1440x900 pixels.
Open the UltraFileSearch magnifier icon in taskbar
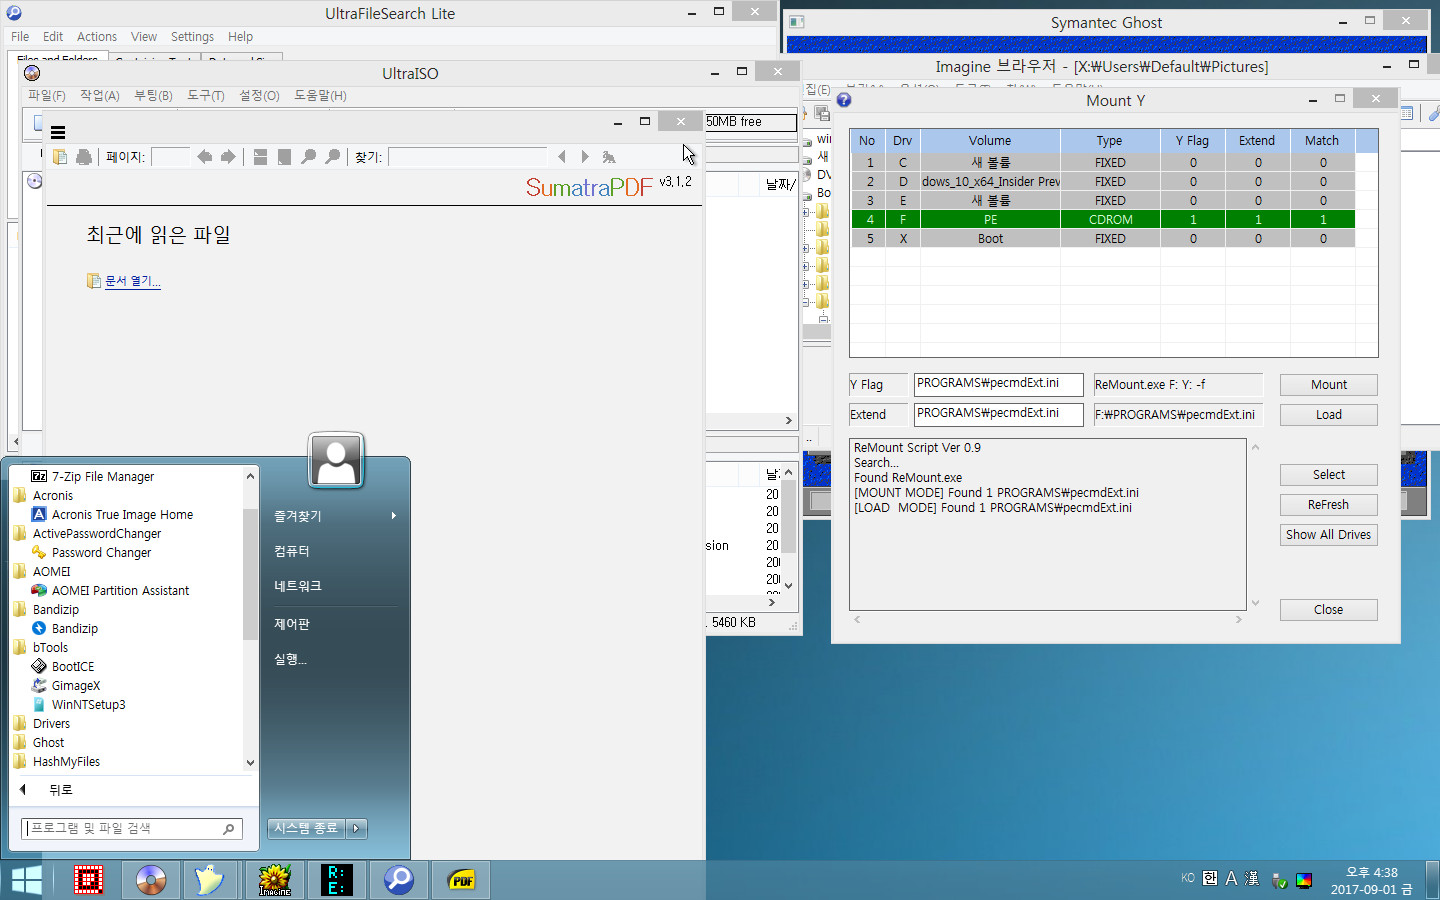[399, 880]
